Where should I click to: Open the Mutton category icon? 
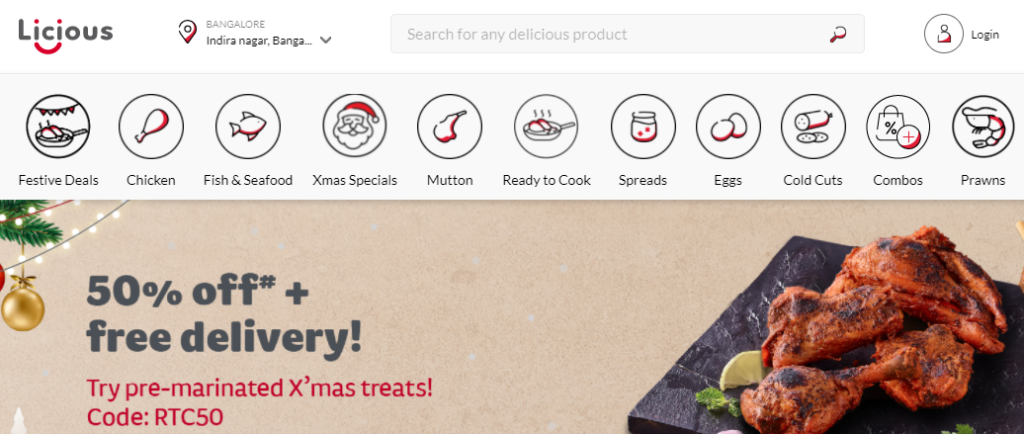(x=450, y=127)
